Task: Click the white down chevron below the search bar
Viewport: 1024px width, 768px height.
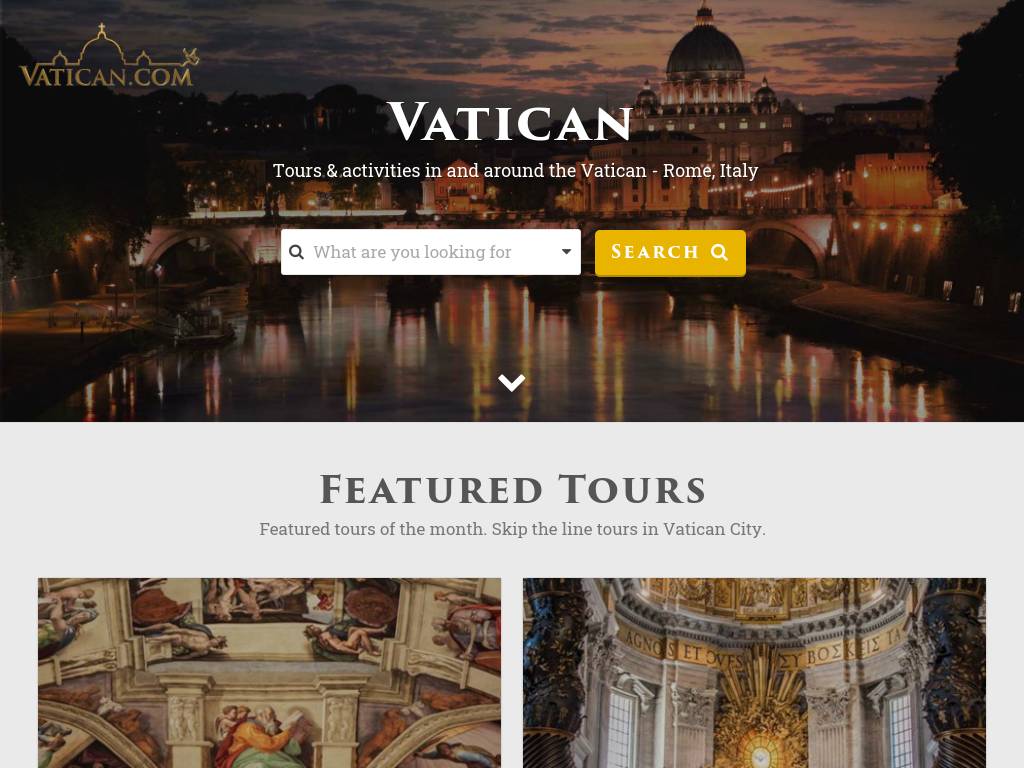Action: tap(511, 382)
